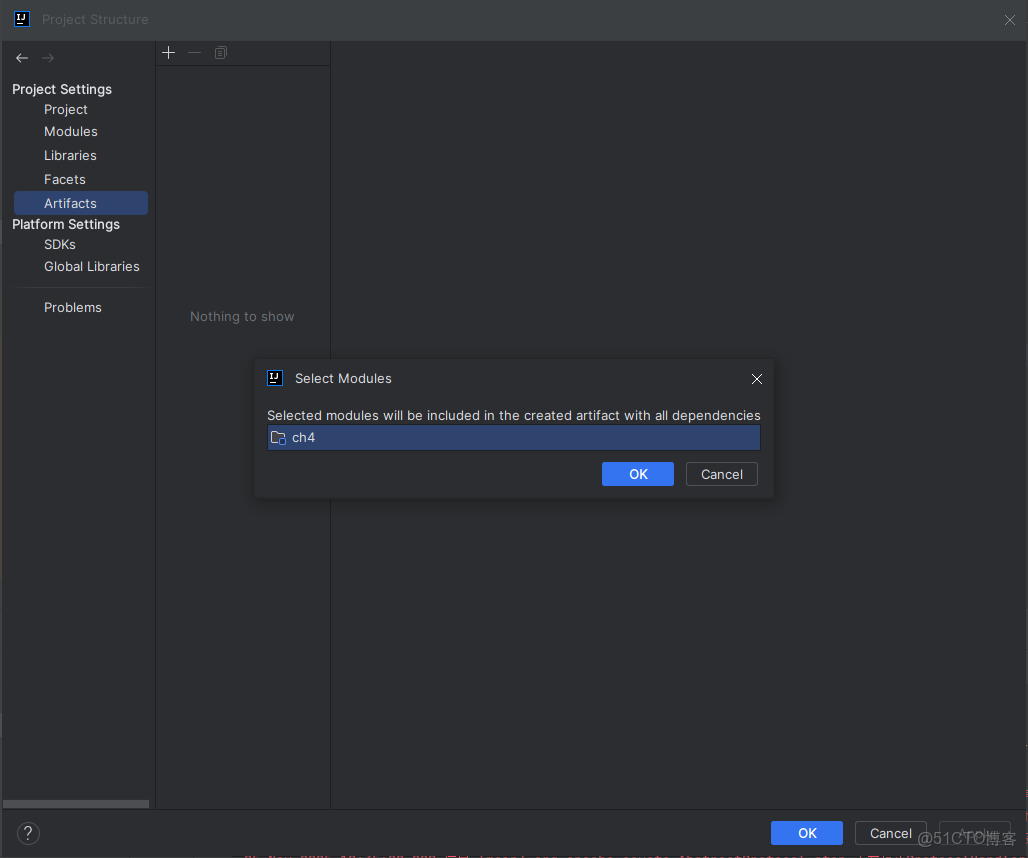Open the Modules settings section
This screenshot has height=858, width=1028.
click(71, 132)
